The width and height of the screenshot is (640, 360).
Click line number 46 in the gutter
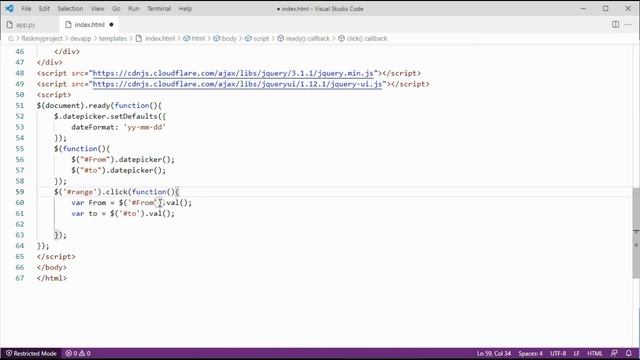click(20, 51)
